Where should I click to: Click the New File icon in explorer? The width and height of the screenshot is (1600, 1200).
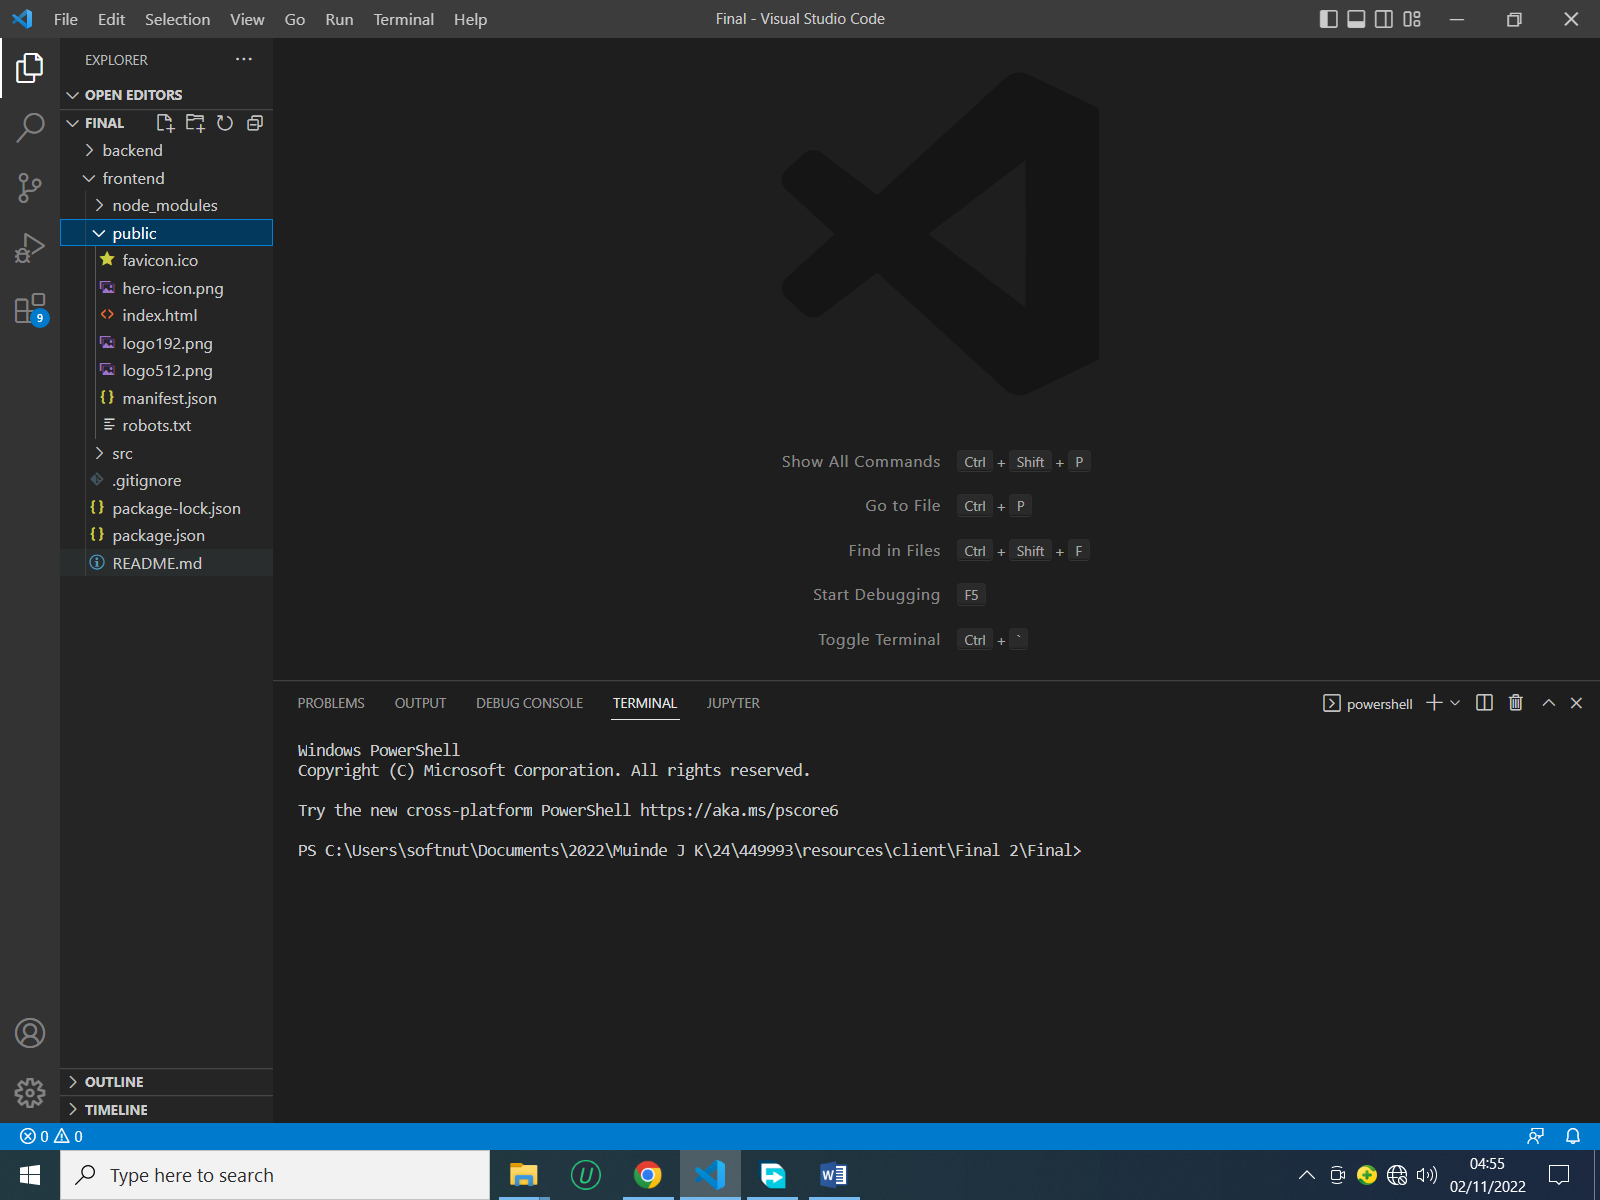tap(165, 123)
